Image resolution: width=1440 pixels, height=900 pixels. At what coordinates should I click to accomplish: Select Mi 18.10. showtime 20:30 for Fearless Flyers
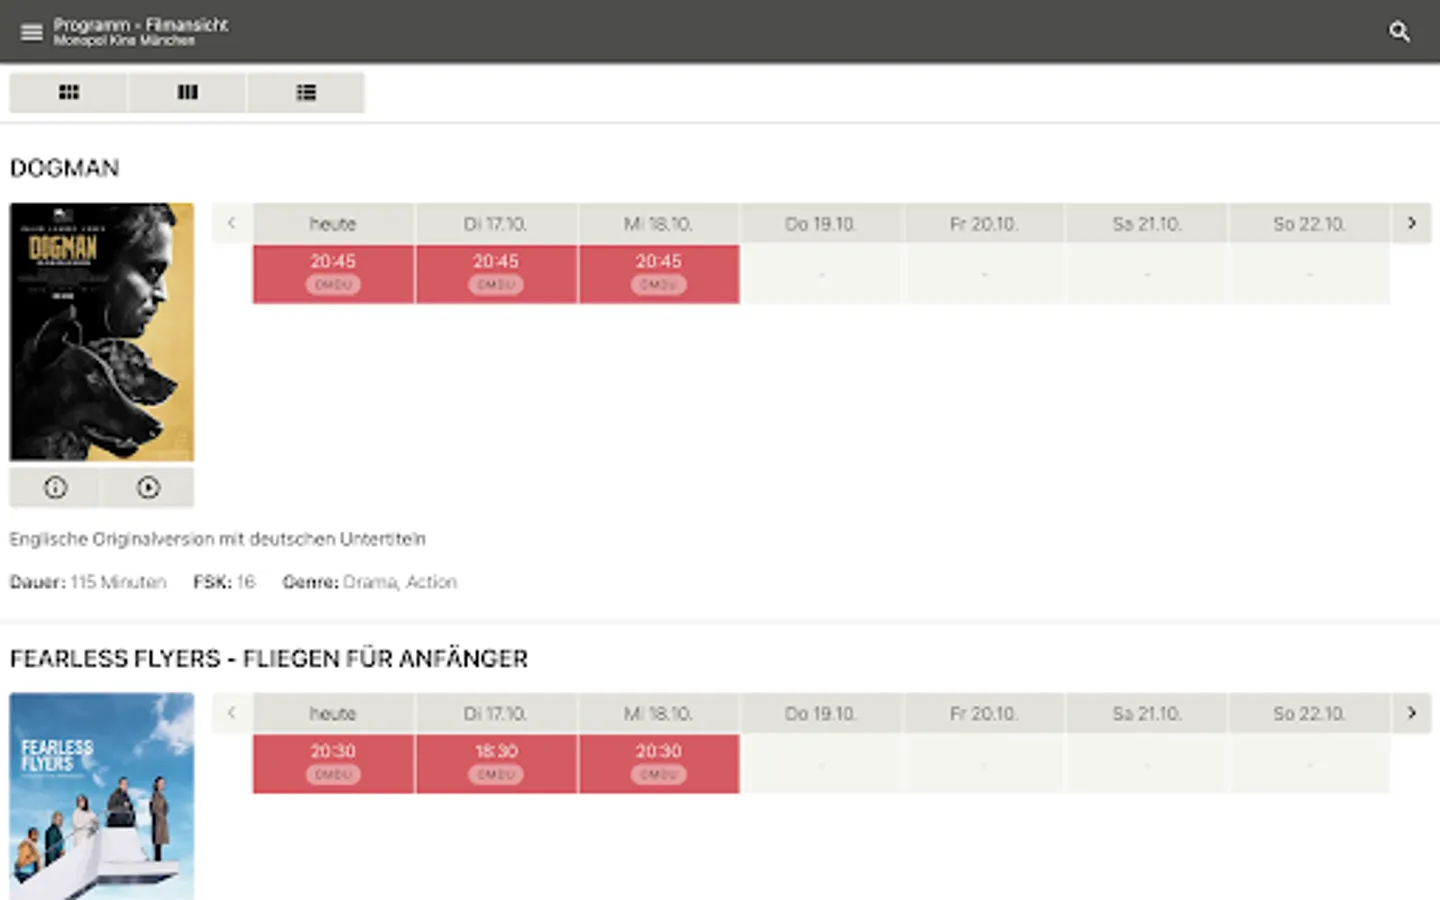coord(659,762)
